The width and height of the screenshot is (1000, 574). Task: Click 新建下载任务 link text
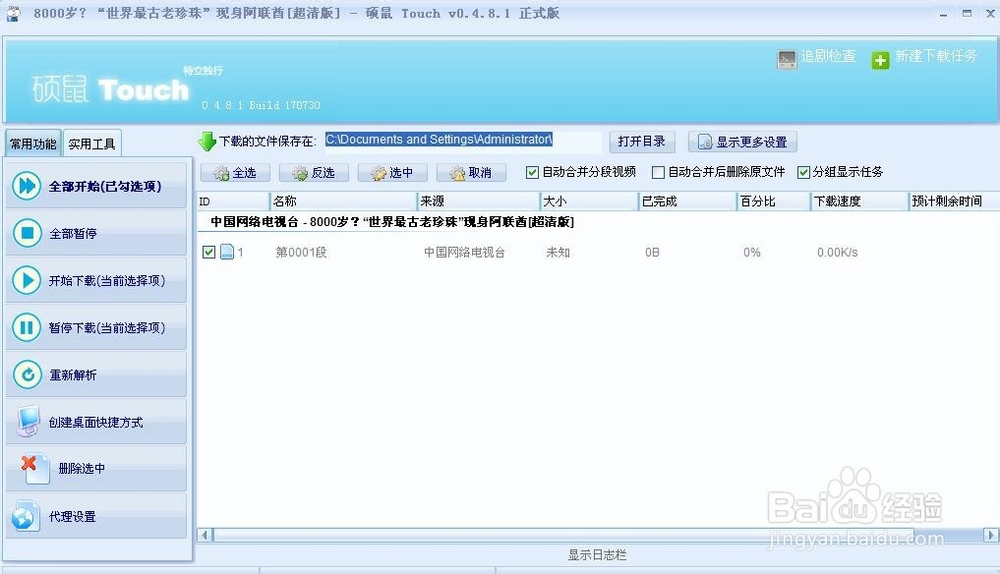(936, 56)
